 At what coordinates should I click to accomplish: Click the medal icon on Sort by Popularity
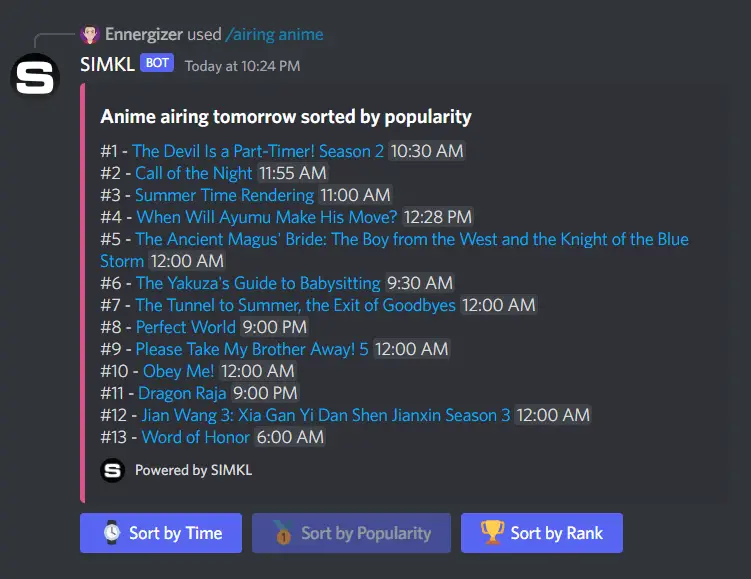pyautogui.click(x=283, y=533)
